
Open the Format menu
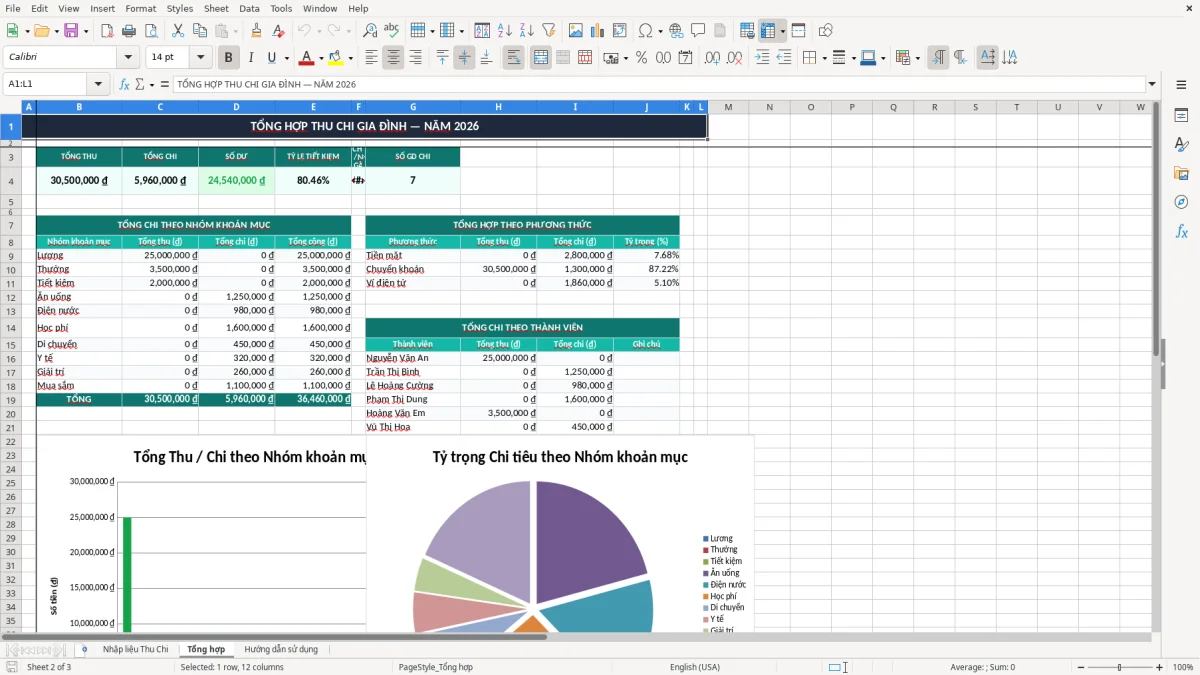pyautogui.click(x=140, y=8)
